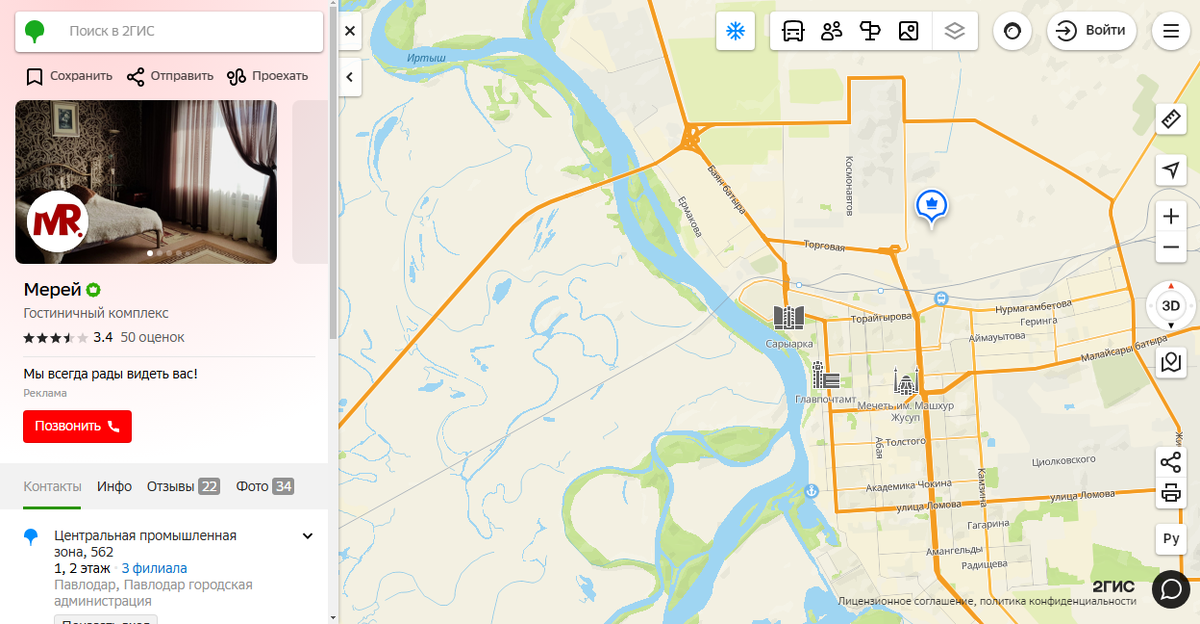Open "политика конфиденциальности" link
Image resolution: width=1200 pixels, height=624 pixels.
(x=1058, y=601)
